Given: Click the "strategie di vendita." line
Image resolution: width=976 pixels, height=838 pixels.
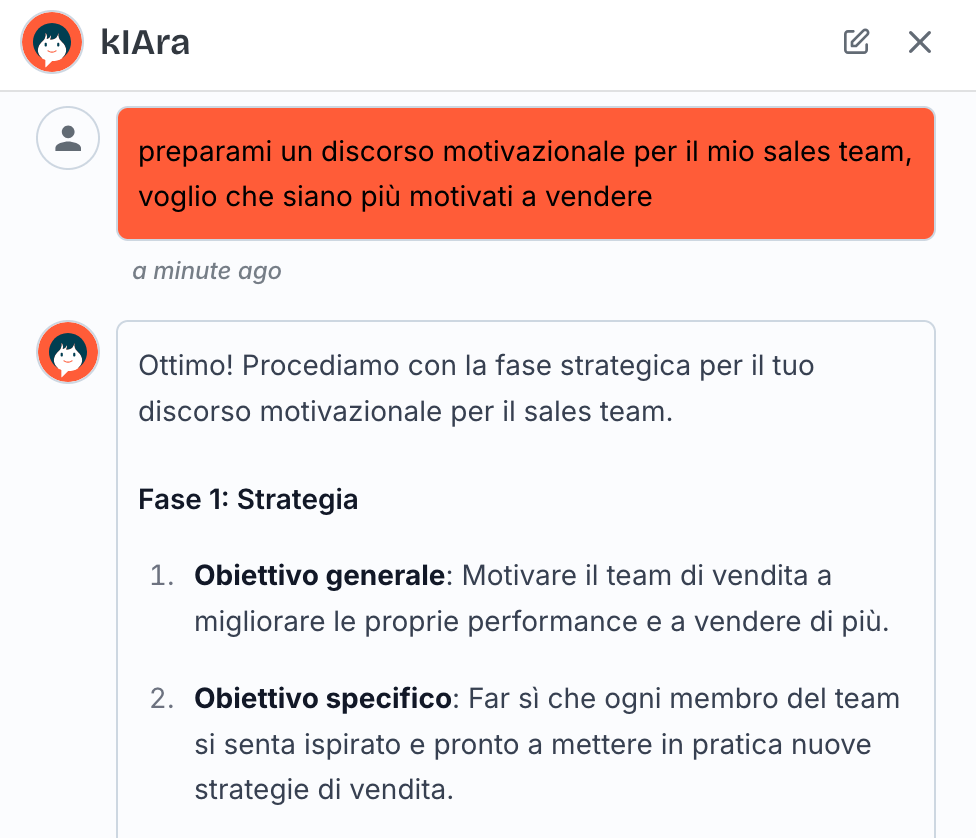Looking at the screenshot, I should pyautogui.click(x=324, y=790).
